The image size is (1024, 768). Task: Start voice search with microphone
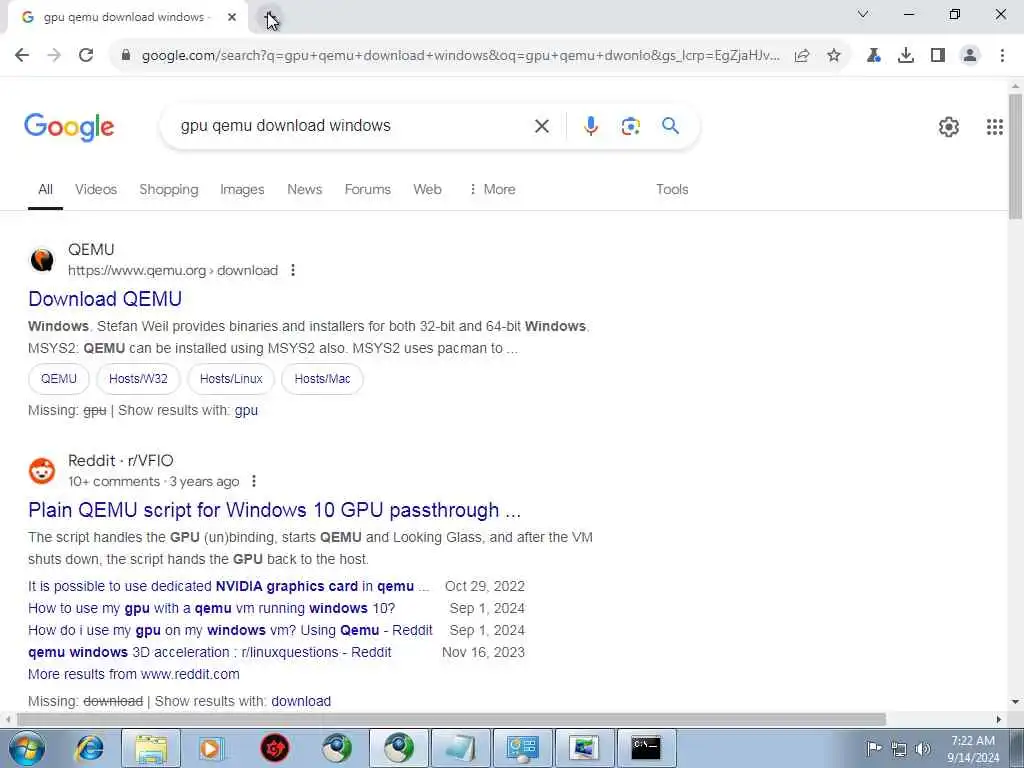click(591, 126)
